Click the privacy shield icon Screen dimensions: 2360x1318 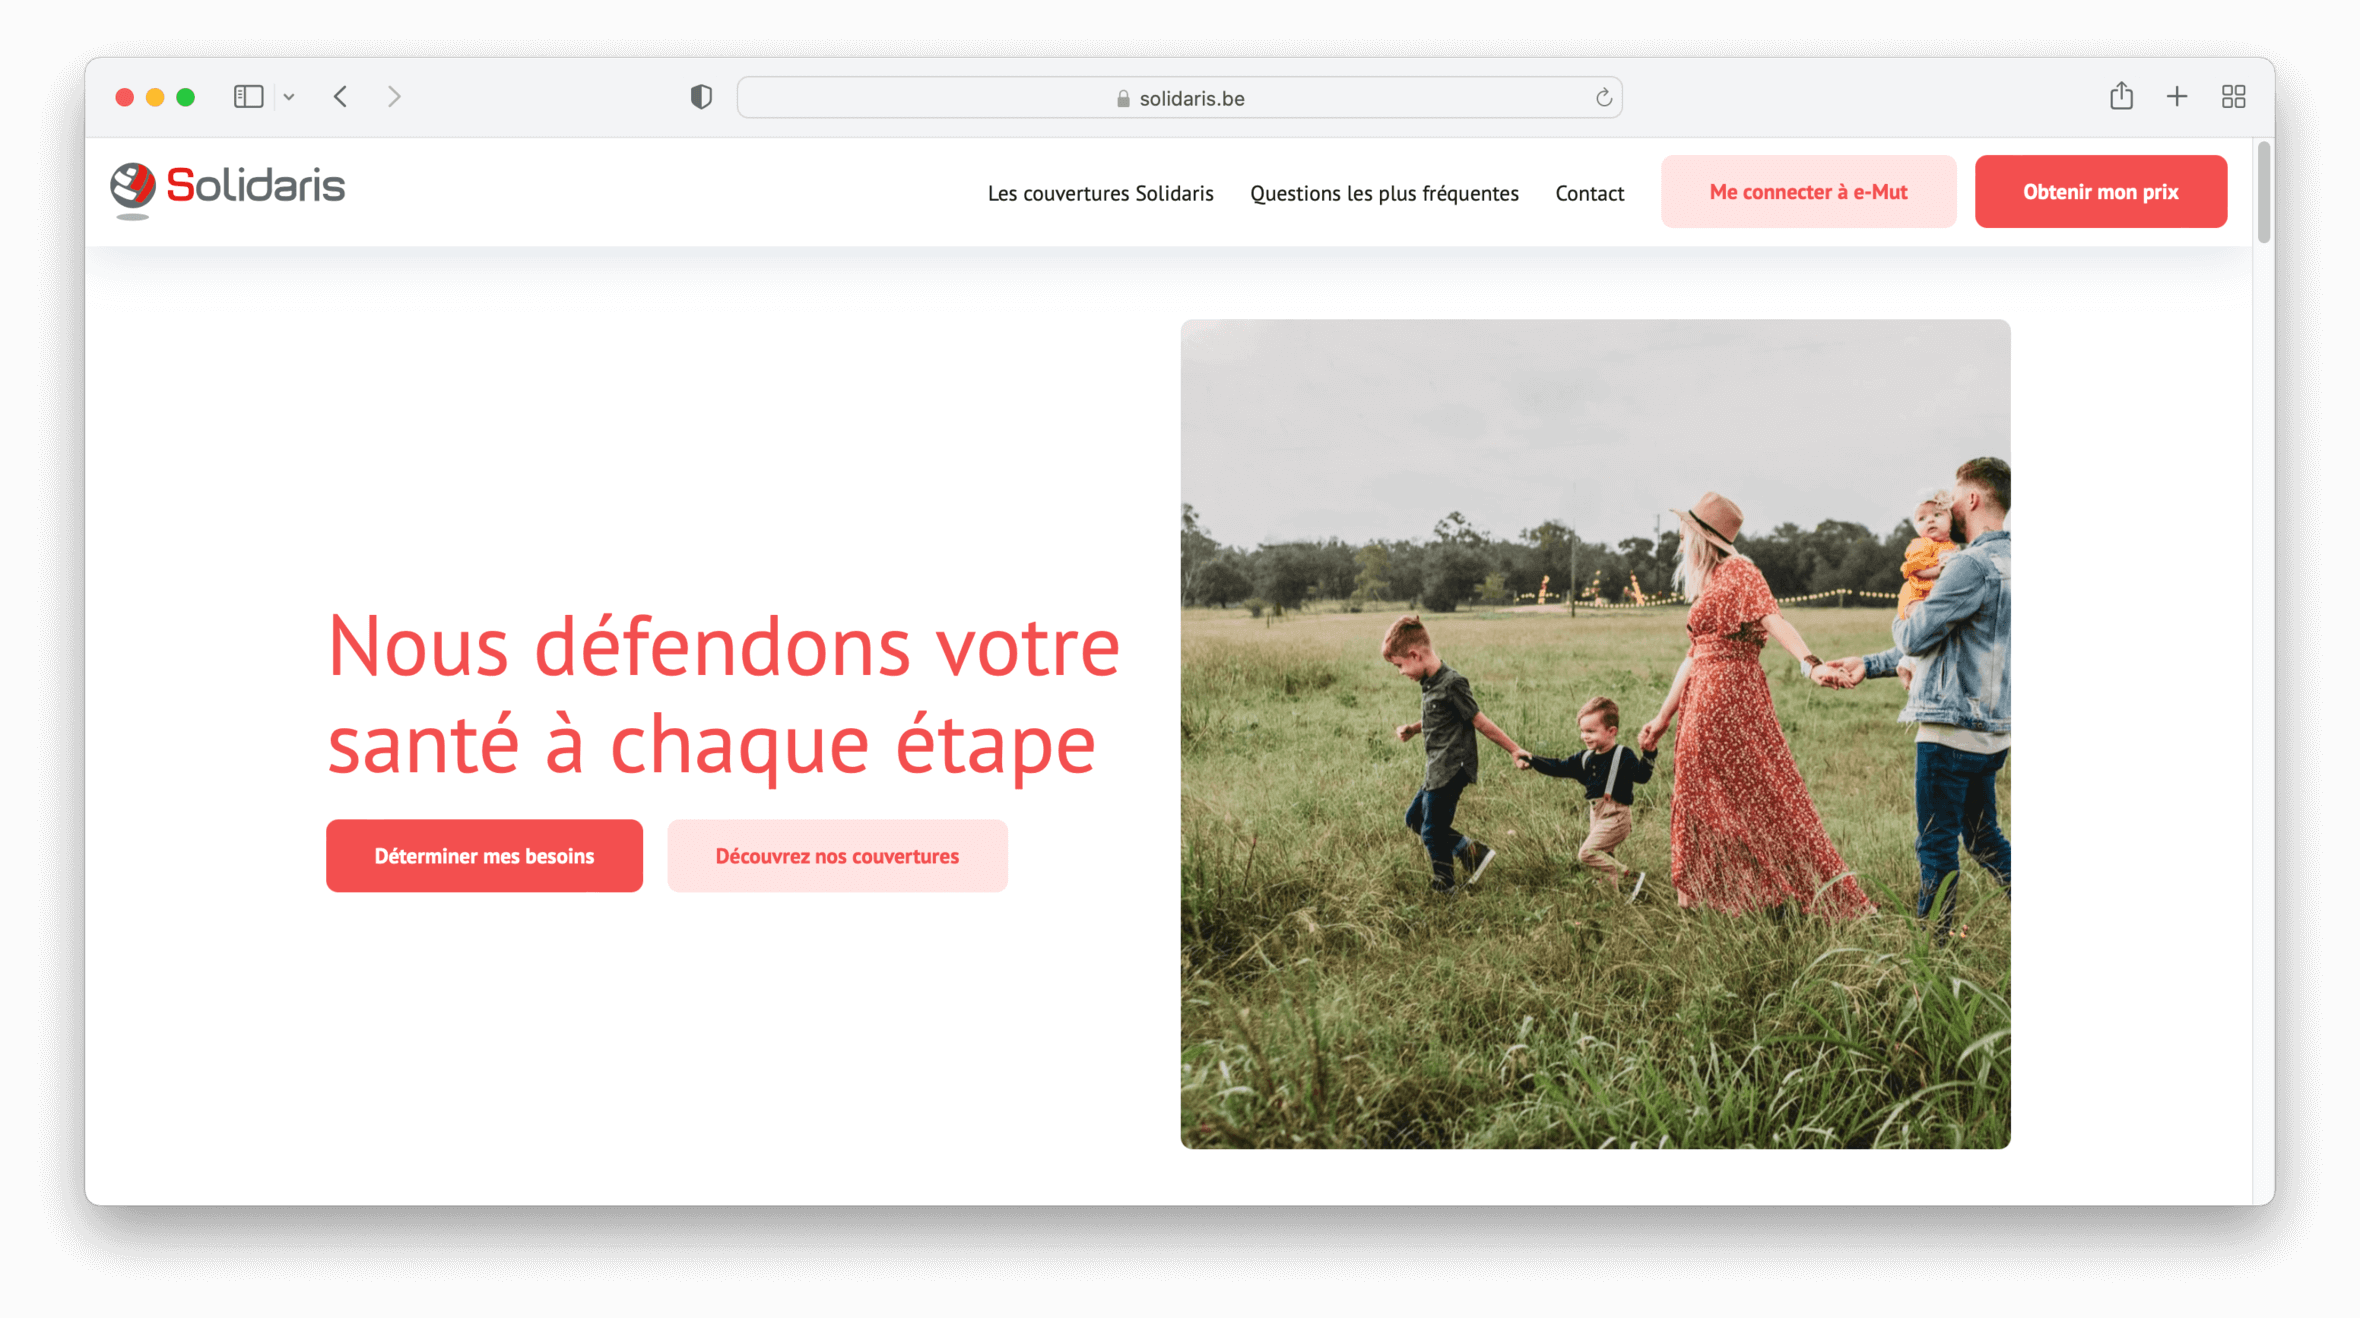701,97
